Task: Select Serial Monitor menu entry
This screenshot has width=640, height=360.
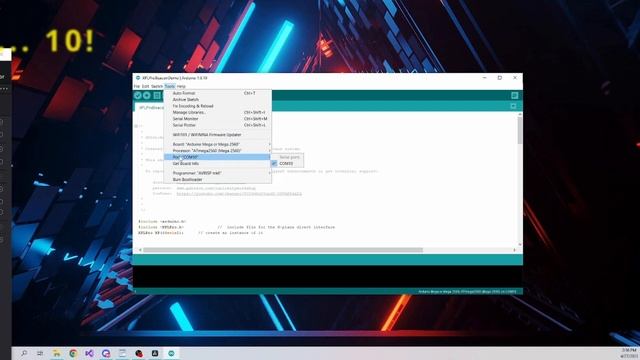Action: tap(217, 119)
